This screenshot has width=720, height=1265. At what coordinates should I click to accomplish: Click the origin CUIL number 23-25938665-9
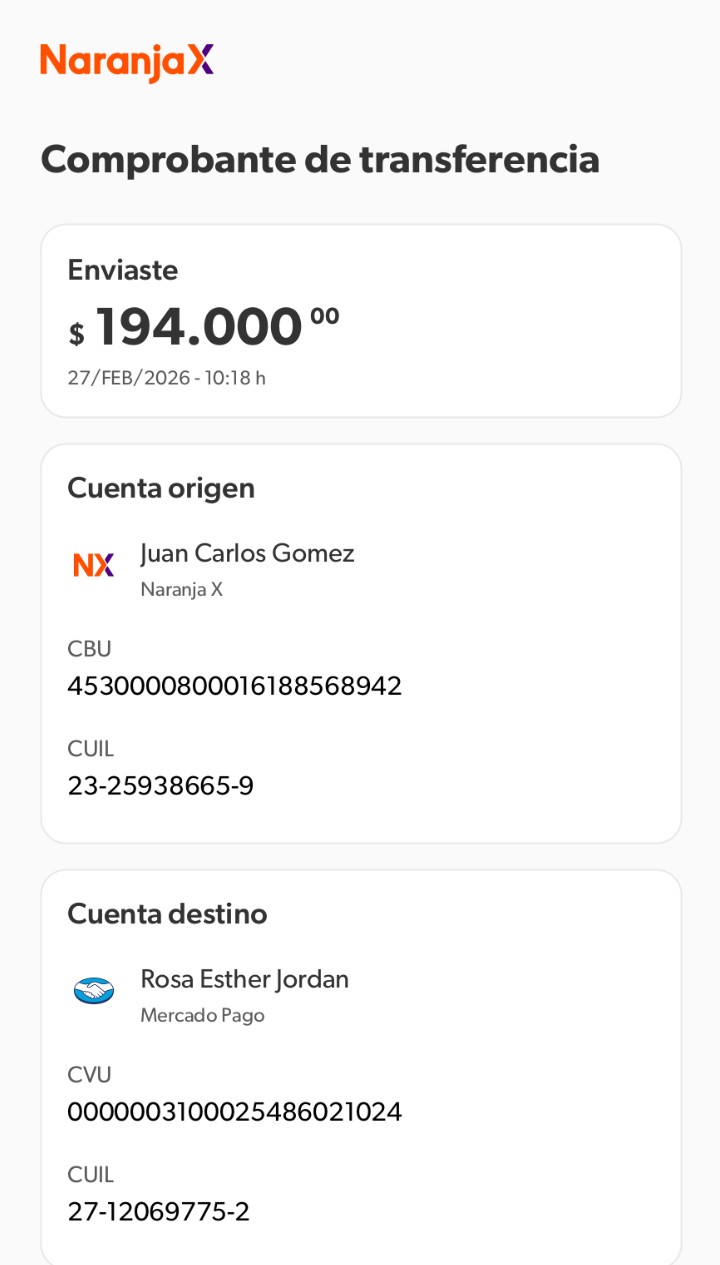pos(160,786)
